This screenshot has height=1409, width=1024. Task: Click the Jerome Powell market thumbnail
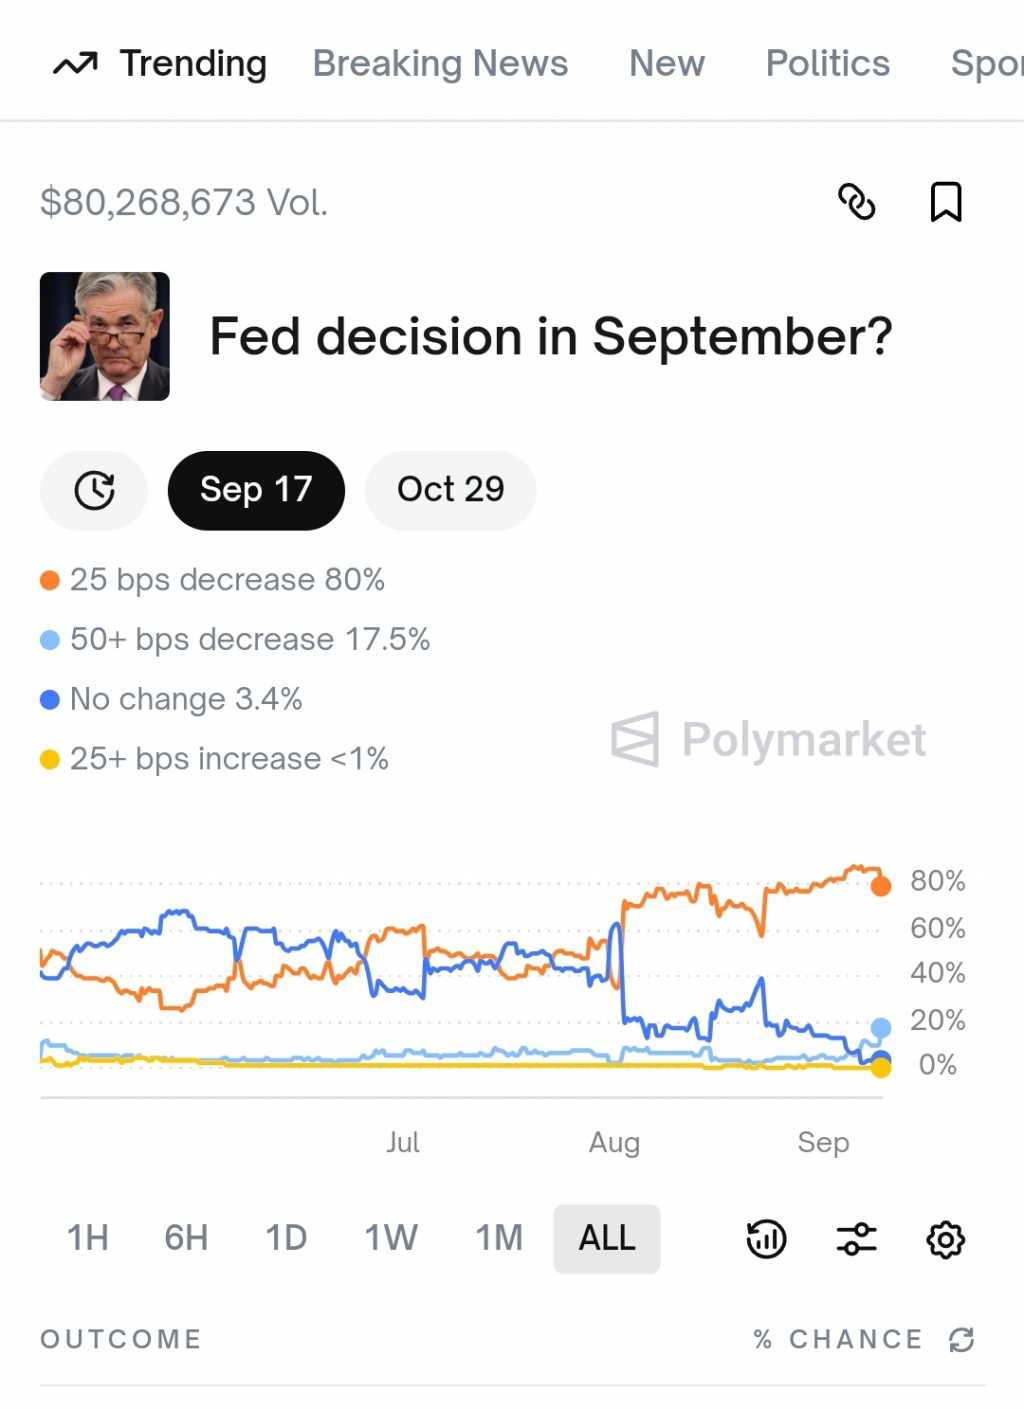tap(105, 336)
